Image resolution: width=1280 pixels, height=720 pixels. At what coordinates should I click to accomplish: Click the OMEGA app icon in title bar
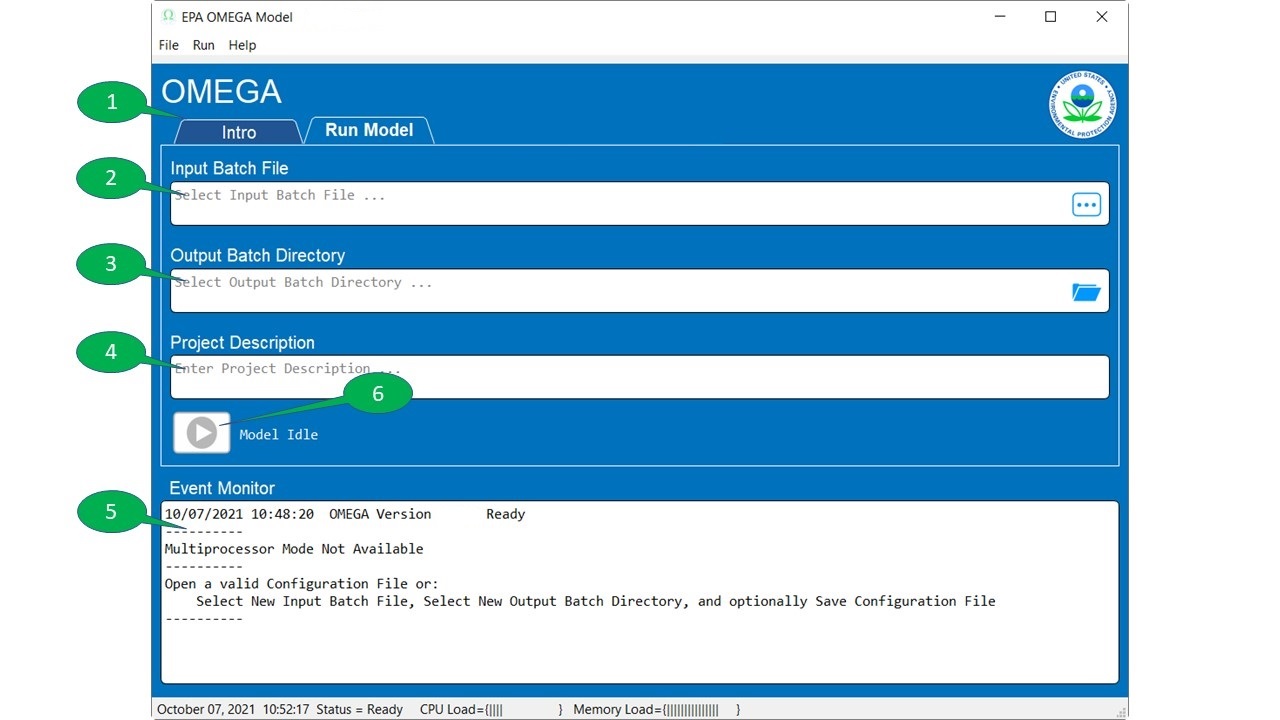[168, 16]
